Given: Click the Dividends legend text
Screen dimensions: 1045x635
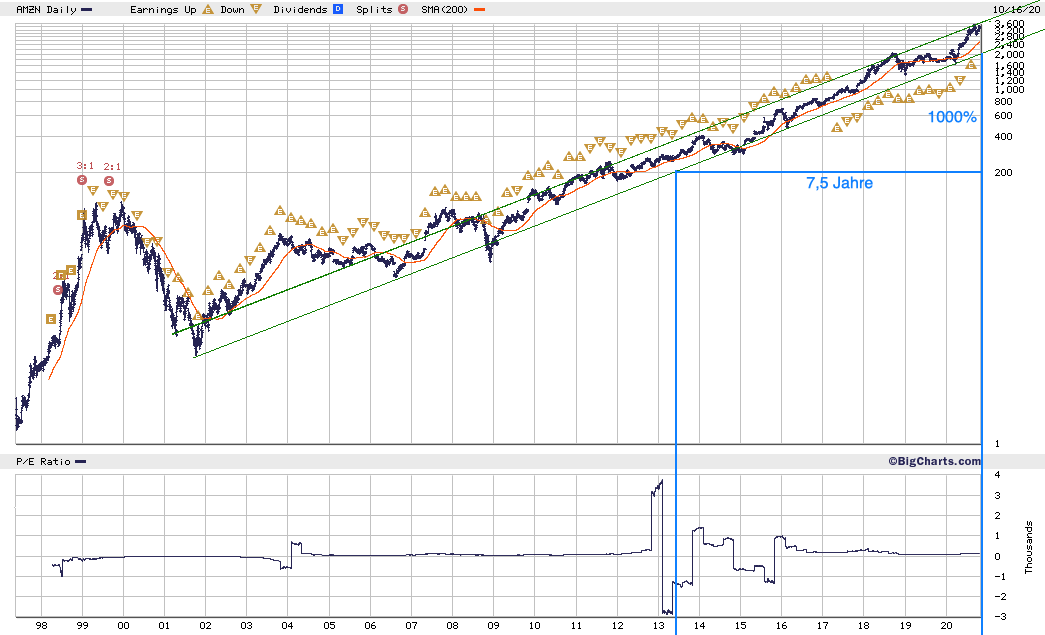Looking at the screenshot, I should [301, 10].
